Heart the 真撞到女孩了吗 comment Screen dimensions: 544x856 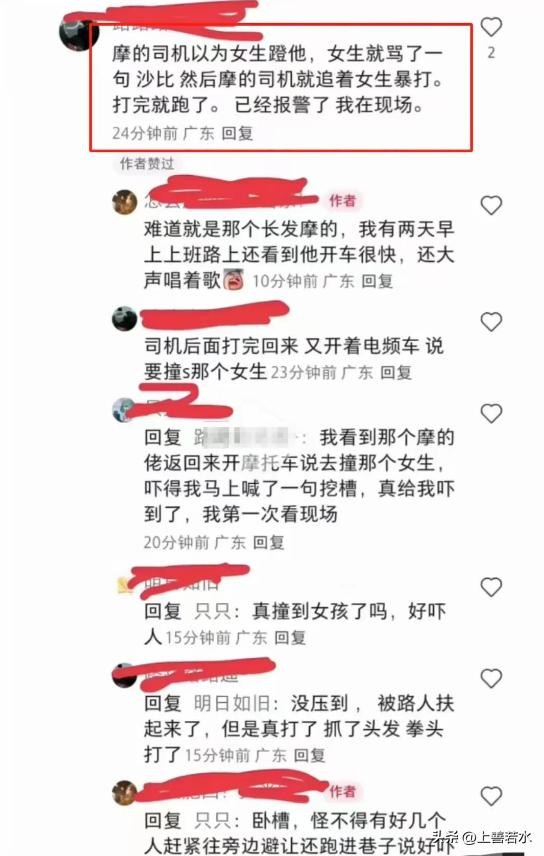click(x=490, y=587)
